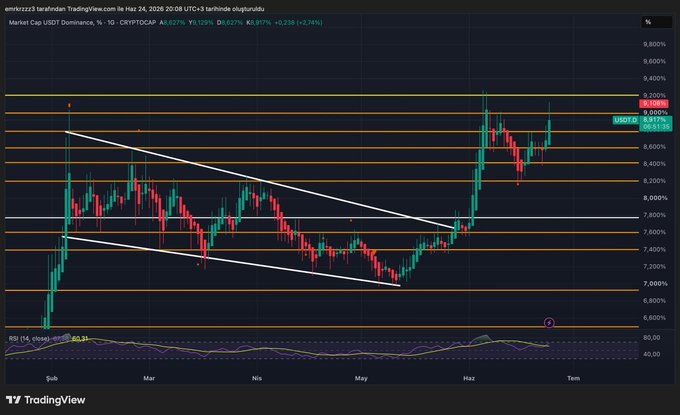Click the header text mentioning emrkrzzz3
The width and height of the screenshot is (680, 415).
[x=134, y=9]
